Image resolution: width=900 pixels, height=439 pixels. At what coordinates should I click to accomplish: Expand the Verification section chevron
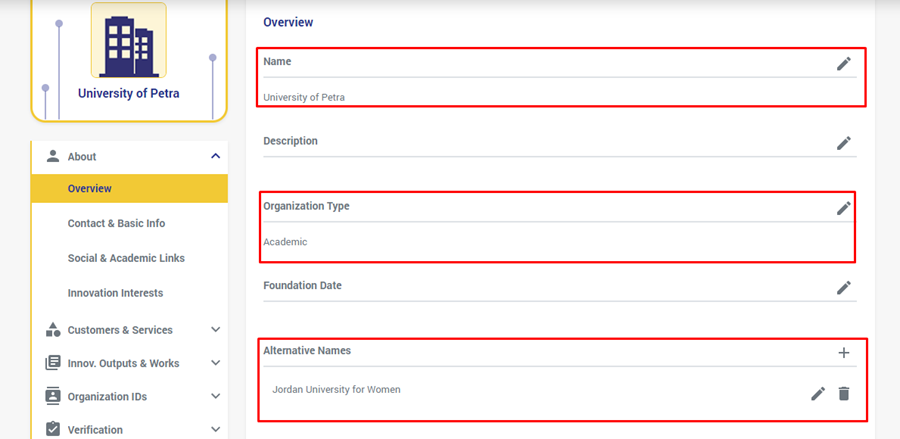[215, 429]
